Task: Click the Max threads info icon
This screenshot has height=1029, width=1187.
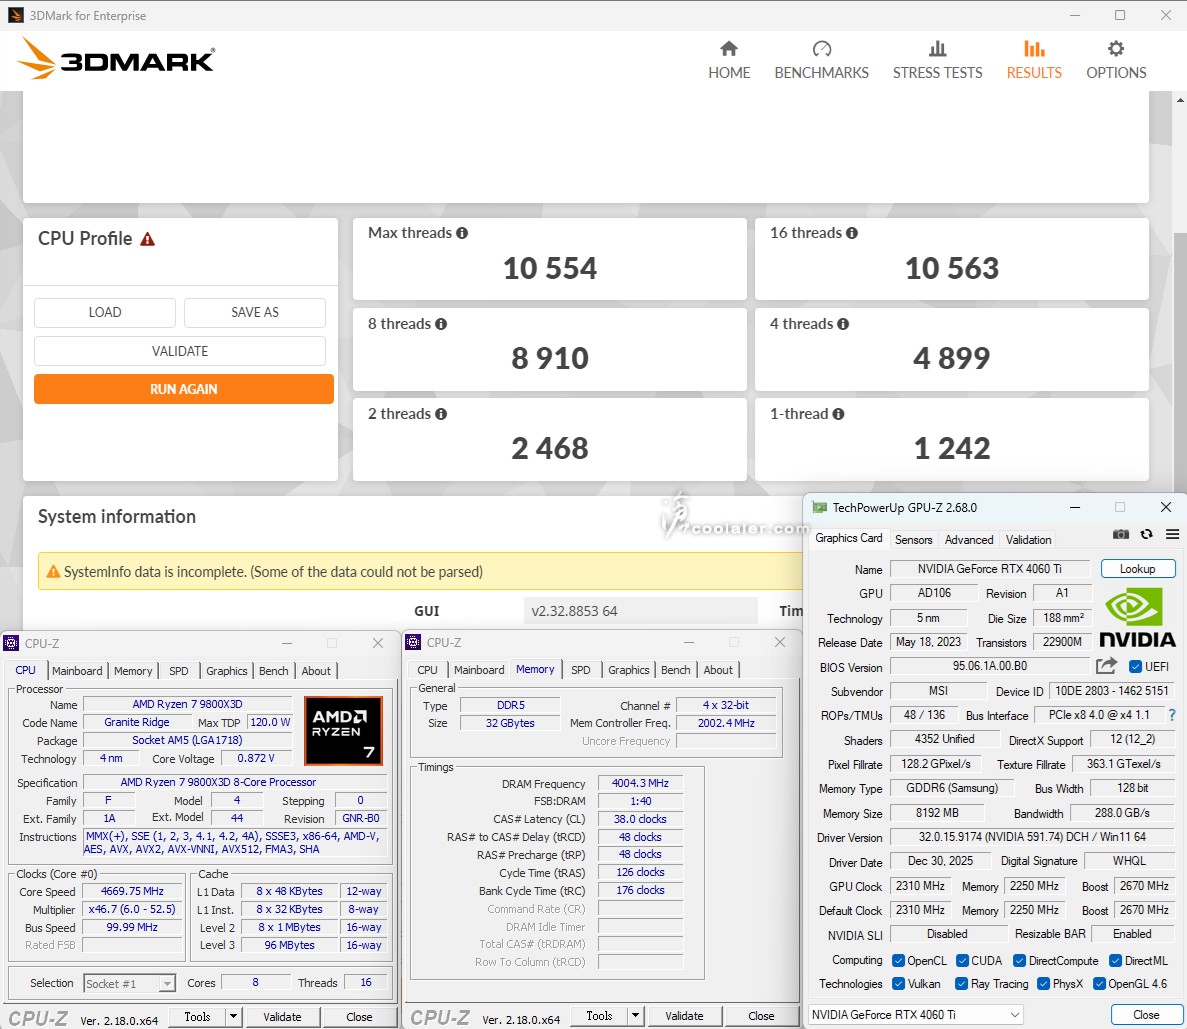Action: click(462, 233)
